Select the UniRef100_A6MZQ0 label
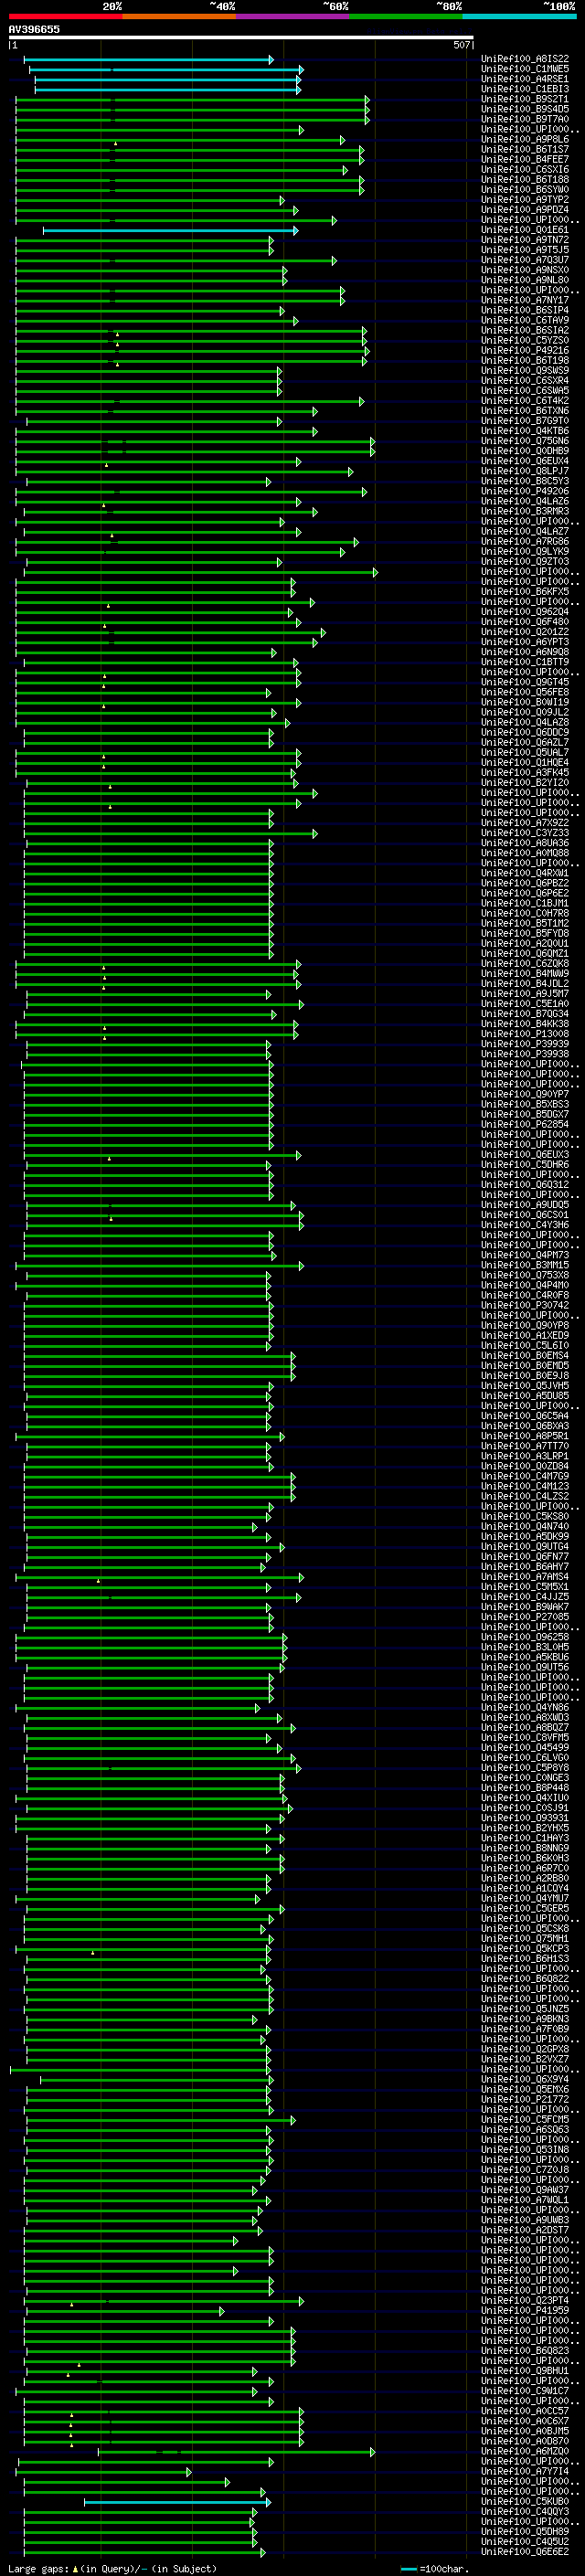 pyautogui.click(x=525, y=2453)
